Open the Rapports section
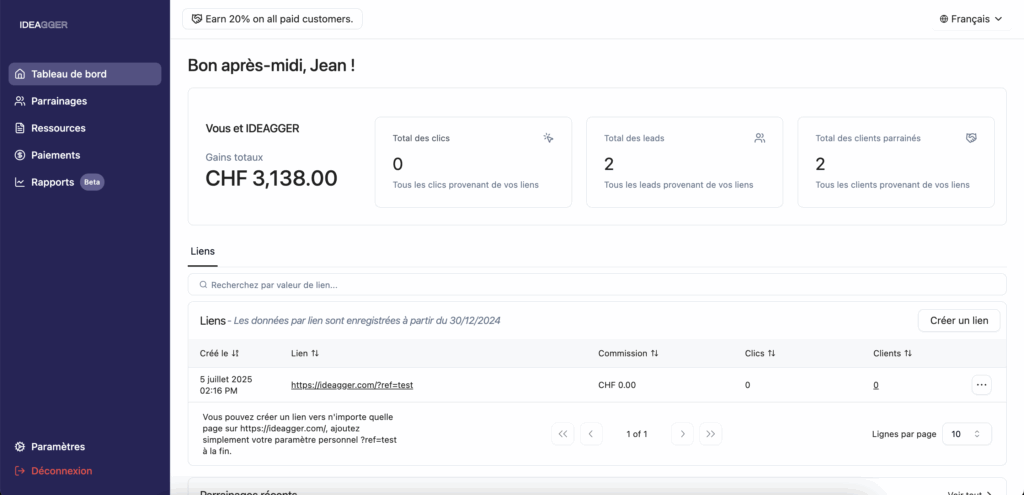Image resolution: width=1024 pixels, height=495 pixels. pyautogui.click(x=85, y=182)
